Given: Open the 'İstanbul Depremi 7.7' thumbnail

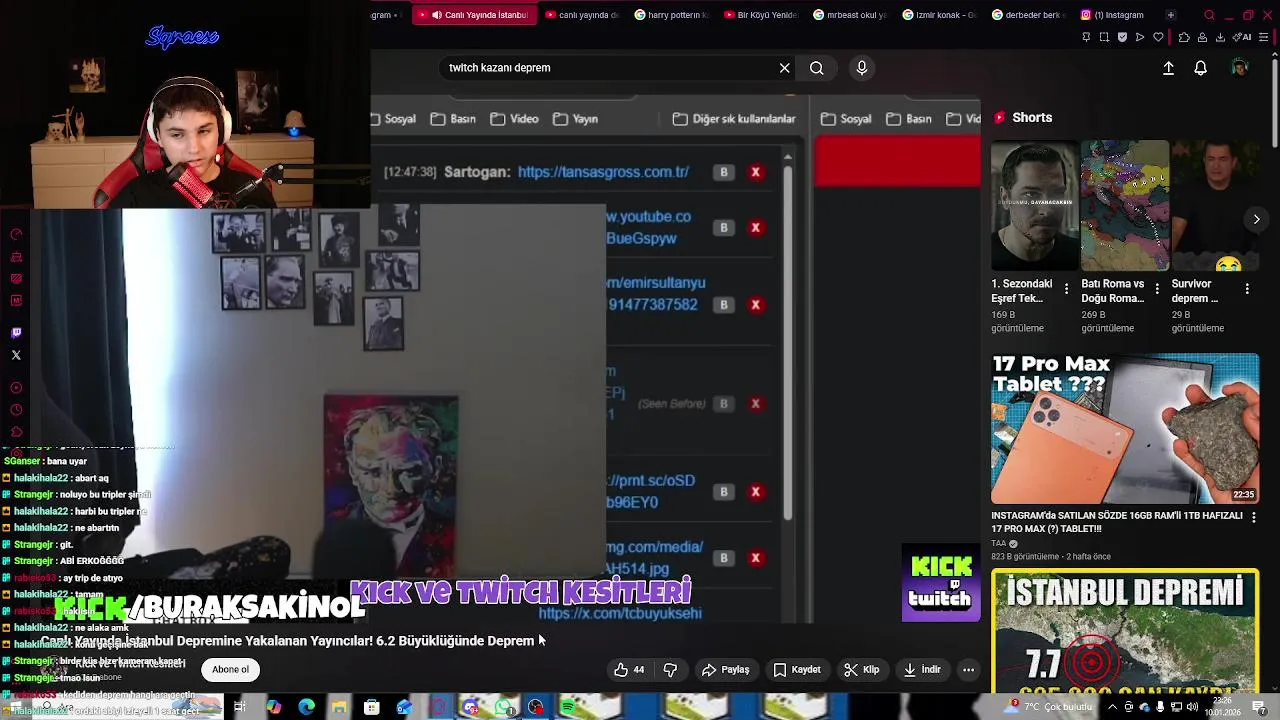Looking at the screenshot, I should (1125, 632).
